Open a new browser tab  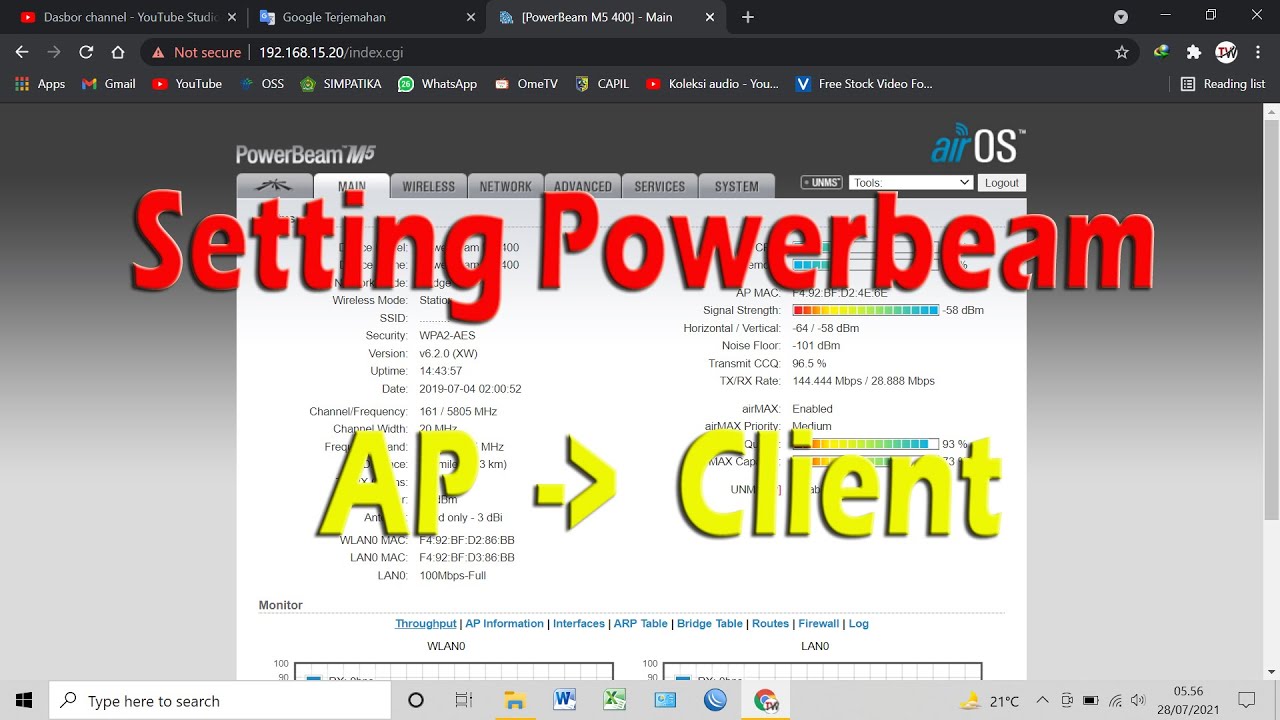[748, 17]
